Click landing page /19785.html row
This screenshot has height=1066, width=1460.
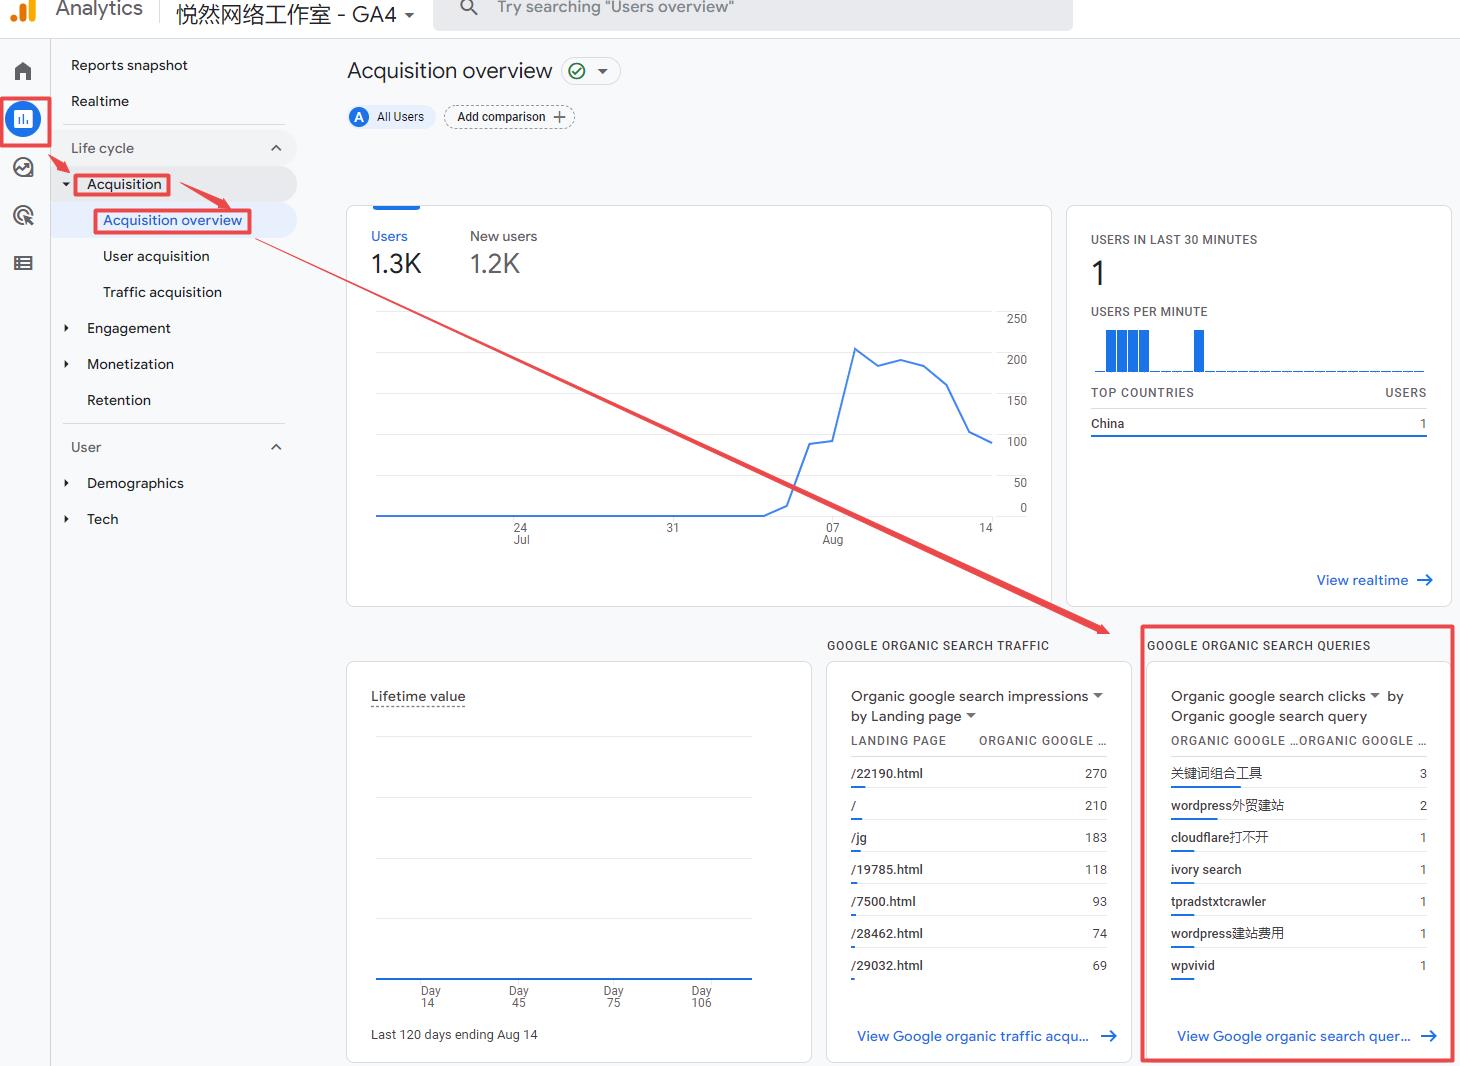[x=979, y=870]
